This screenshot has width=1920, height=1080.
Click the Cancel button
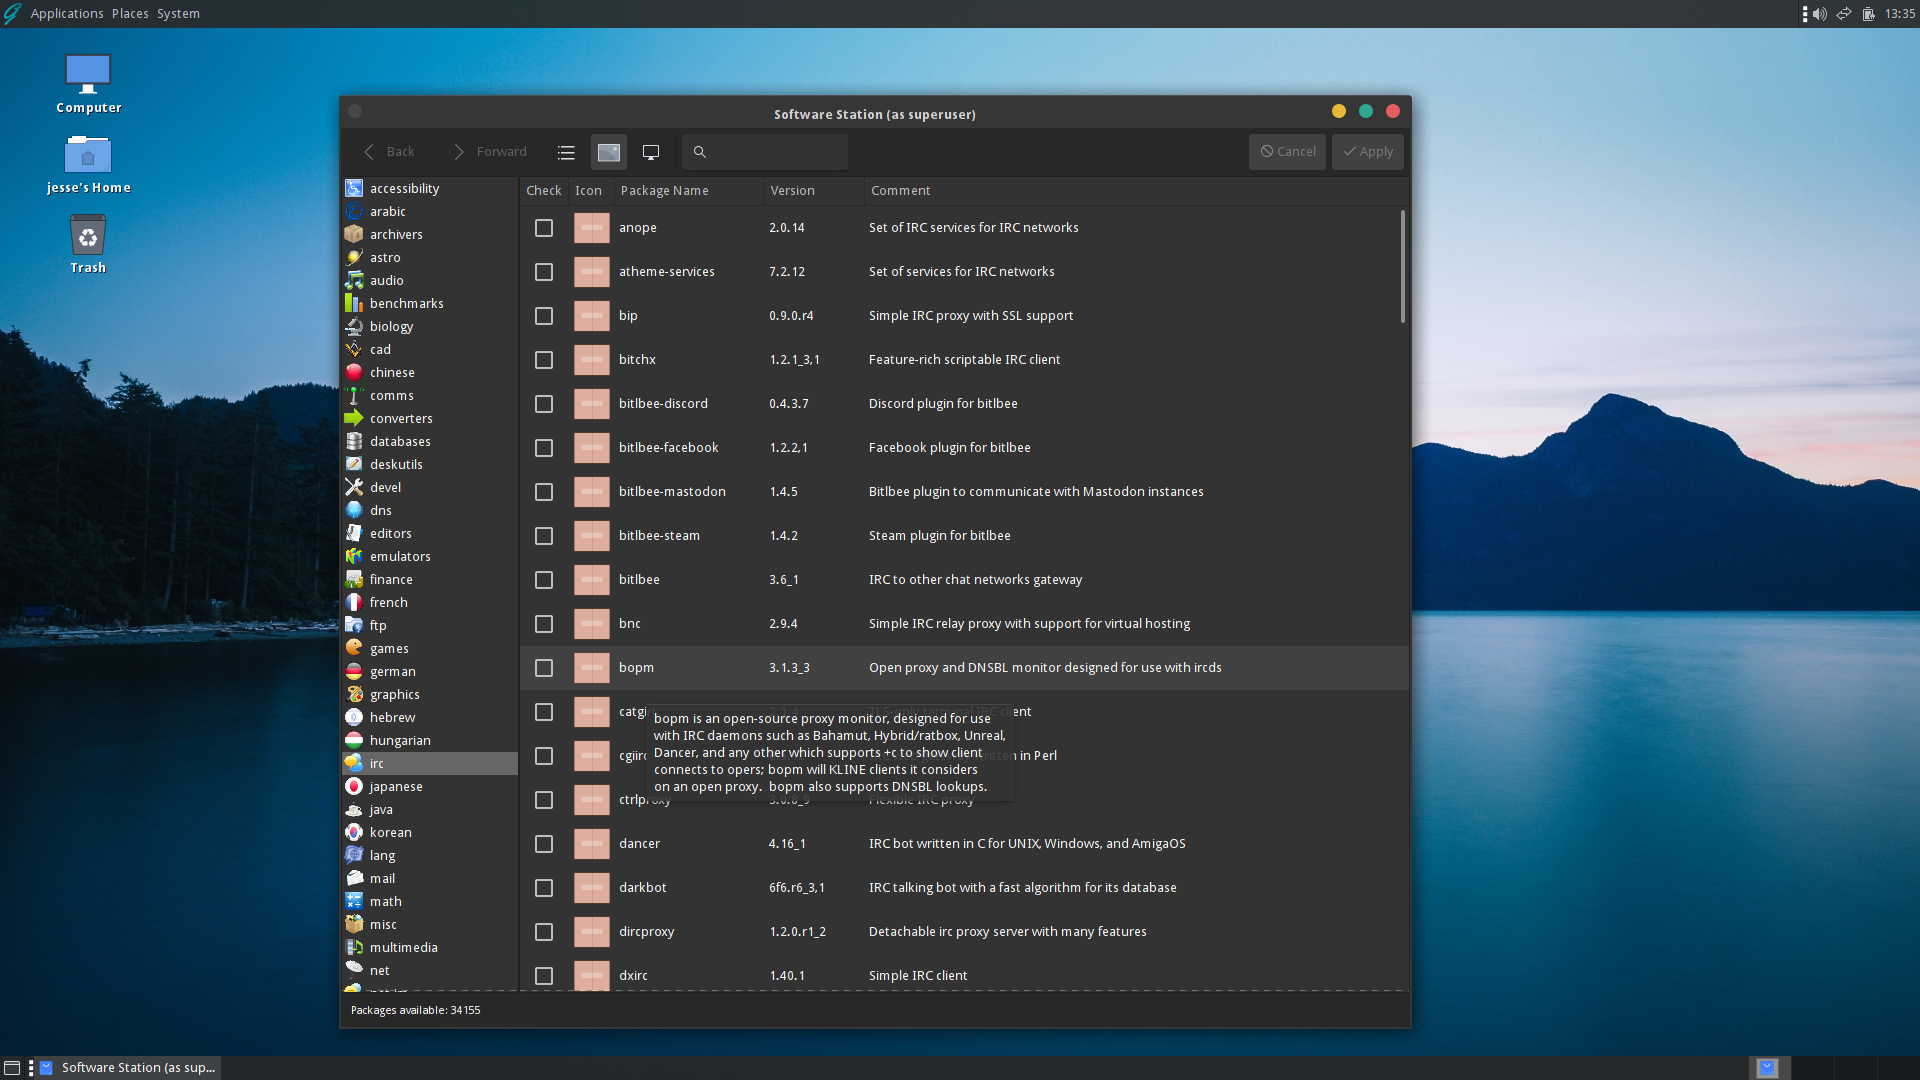coord(1287,152)
